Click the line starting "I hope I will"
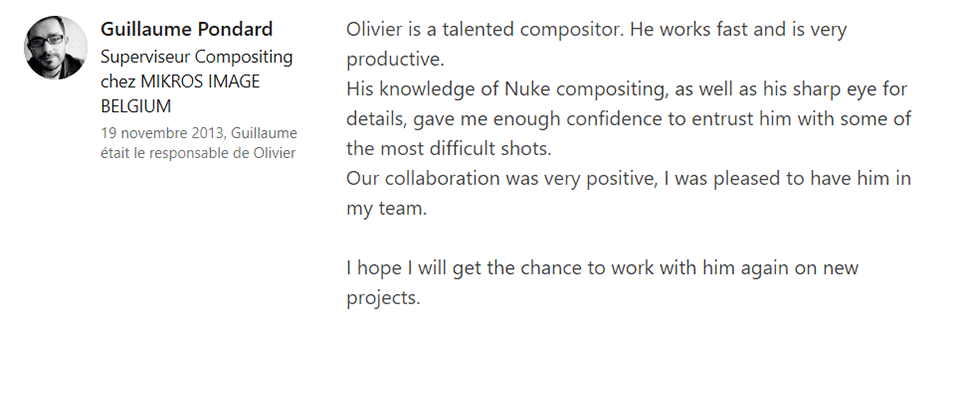This screenshot has height=410, width=966. click(x=603, y=268)
